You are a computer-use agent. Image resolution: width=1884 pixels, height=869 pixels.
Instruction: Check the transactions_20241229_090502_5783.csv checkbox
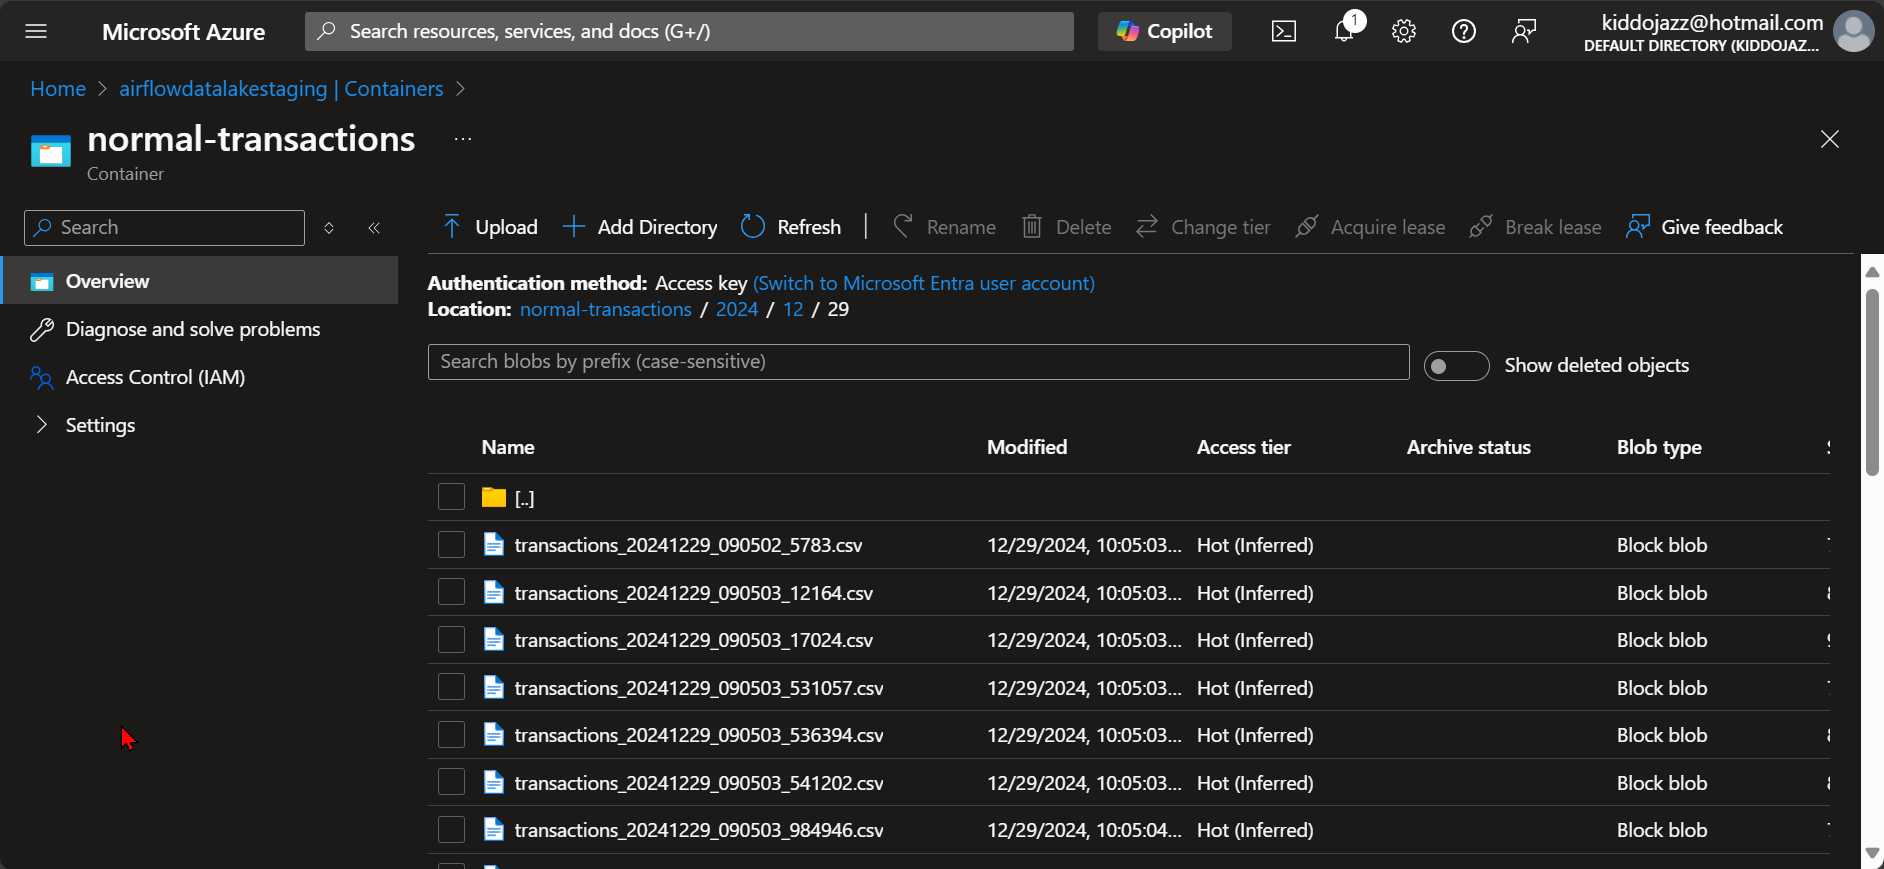(x=452, y=545)
